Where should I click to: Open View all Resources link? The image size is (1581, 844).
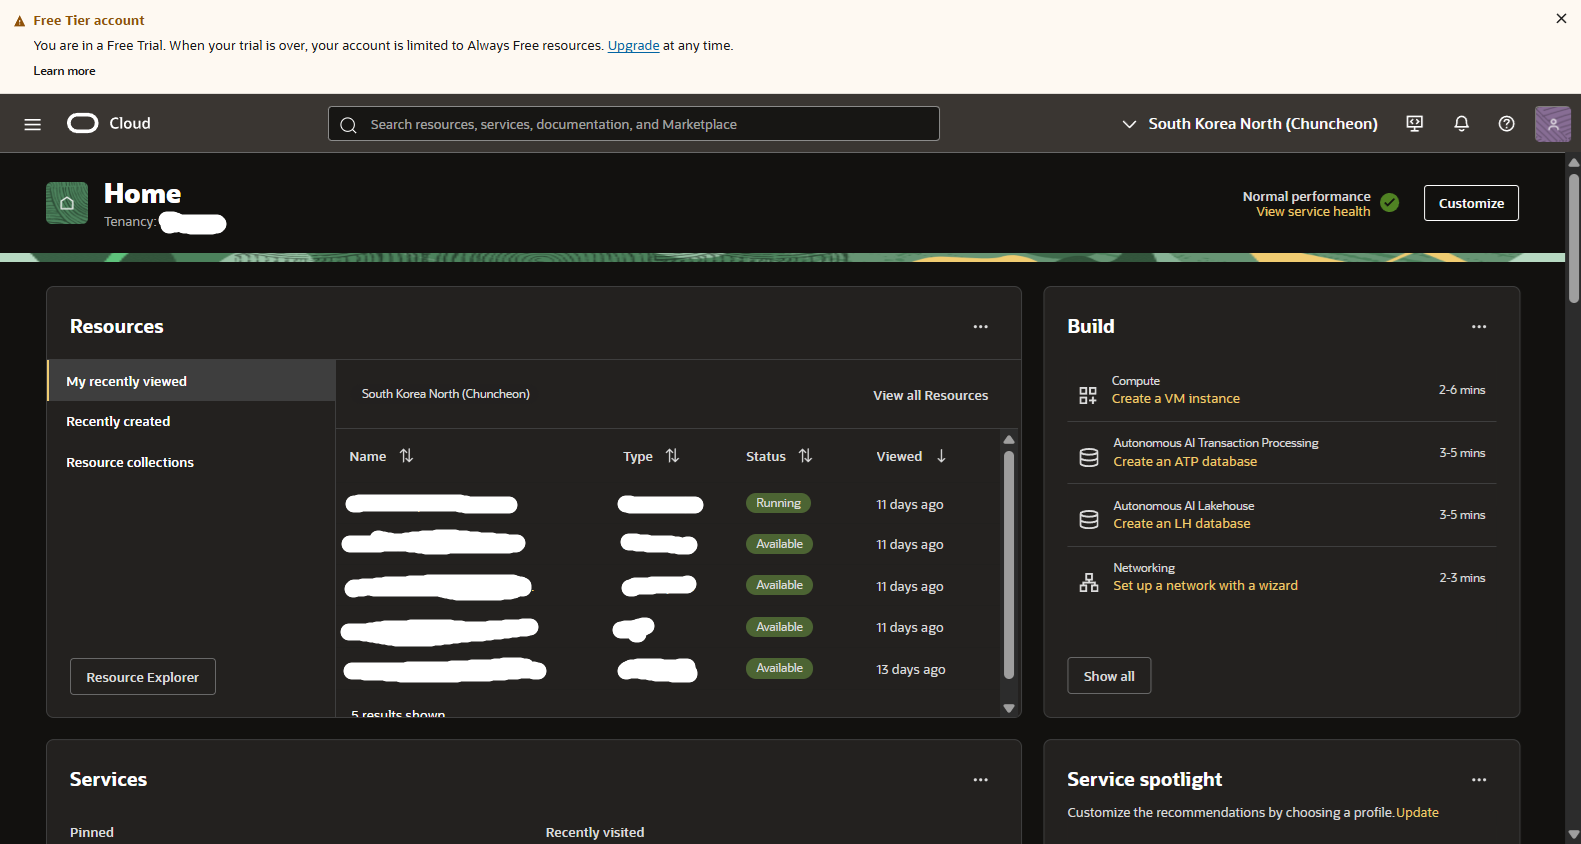(x=930, y=396)
